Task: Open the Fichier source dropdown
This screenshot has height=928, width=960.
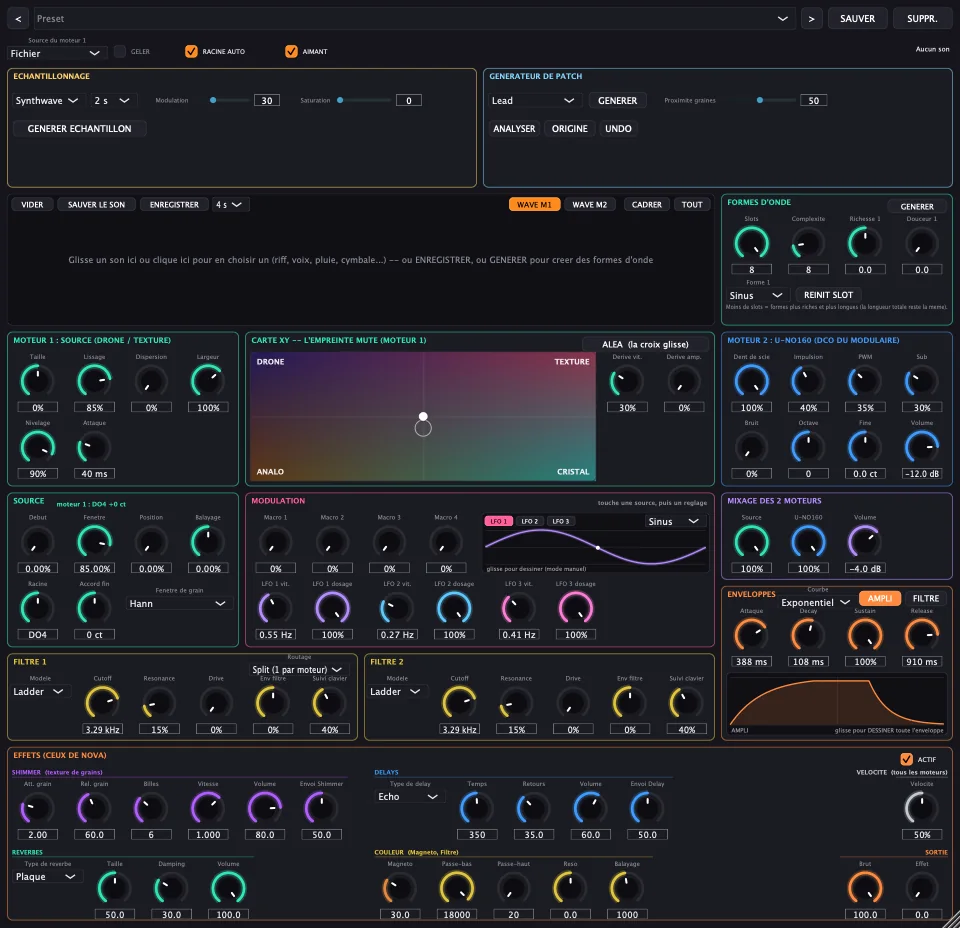Action: coord(56,53)
